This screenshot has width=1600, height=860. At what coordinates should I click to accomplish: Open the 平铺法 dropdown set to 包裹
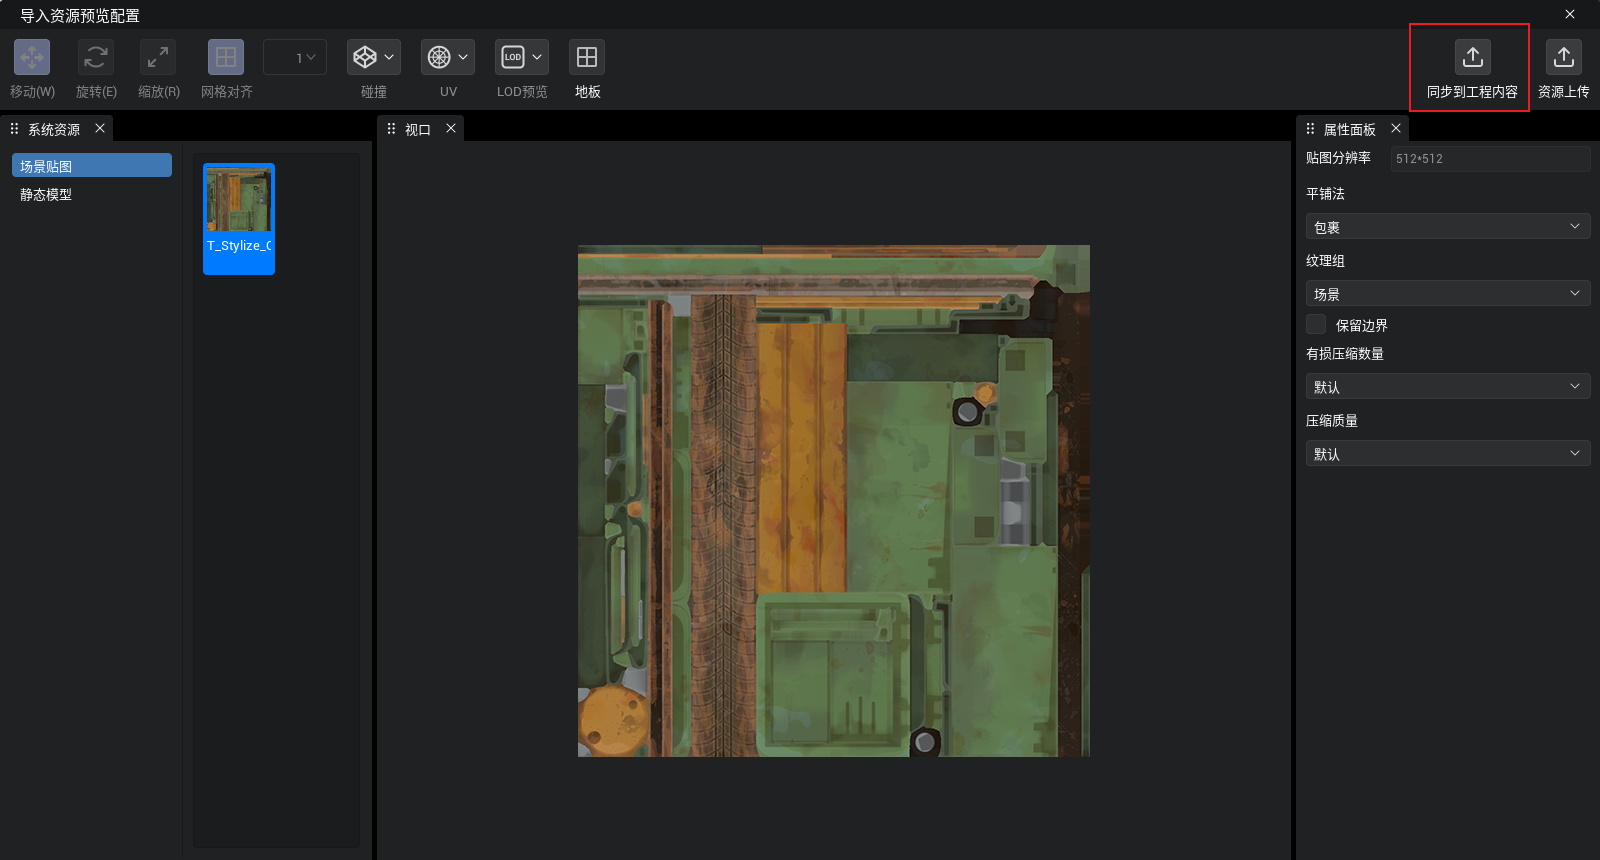(x=1448, y=226)
